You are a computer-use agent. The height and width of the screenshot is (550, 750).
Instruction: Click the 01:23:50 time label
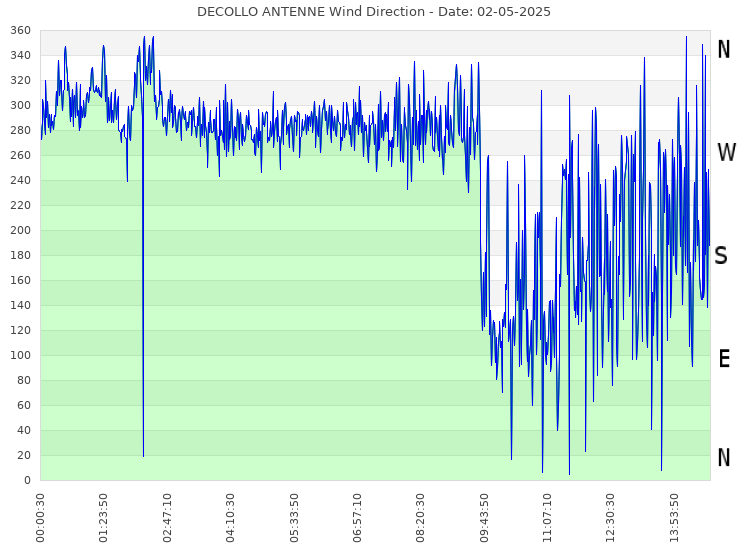[103, 518]
